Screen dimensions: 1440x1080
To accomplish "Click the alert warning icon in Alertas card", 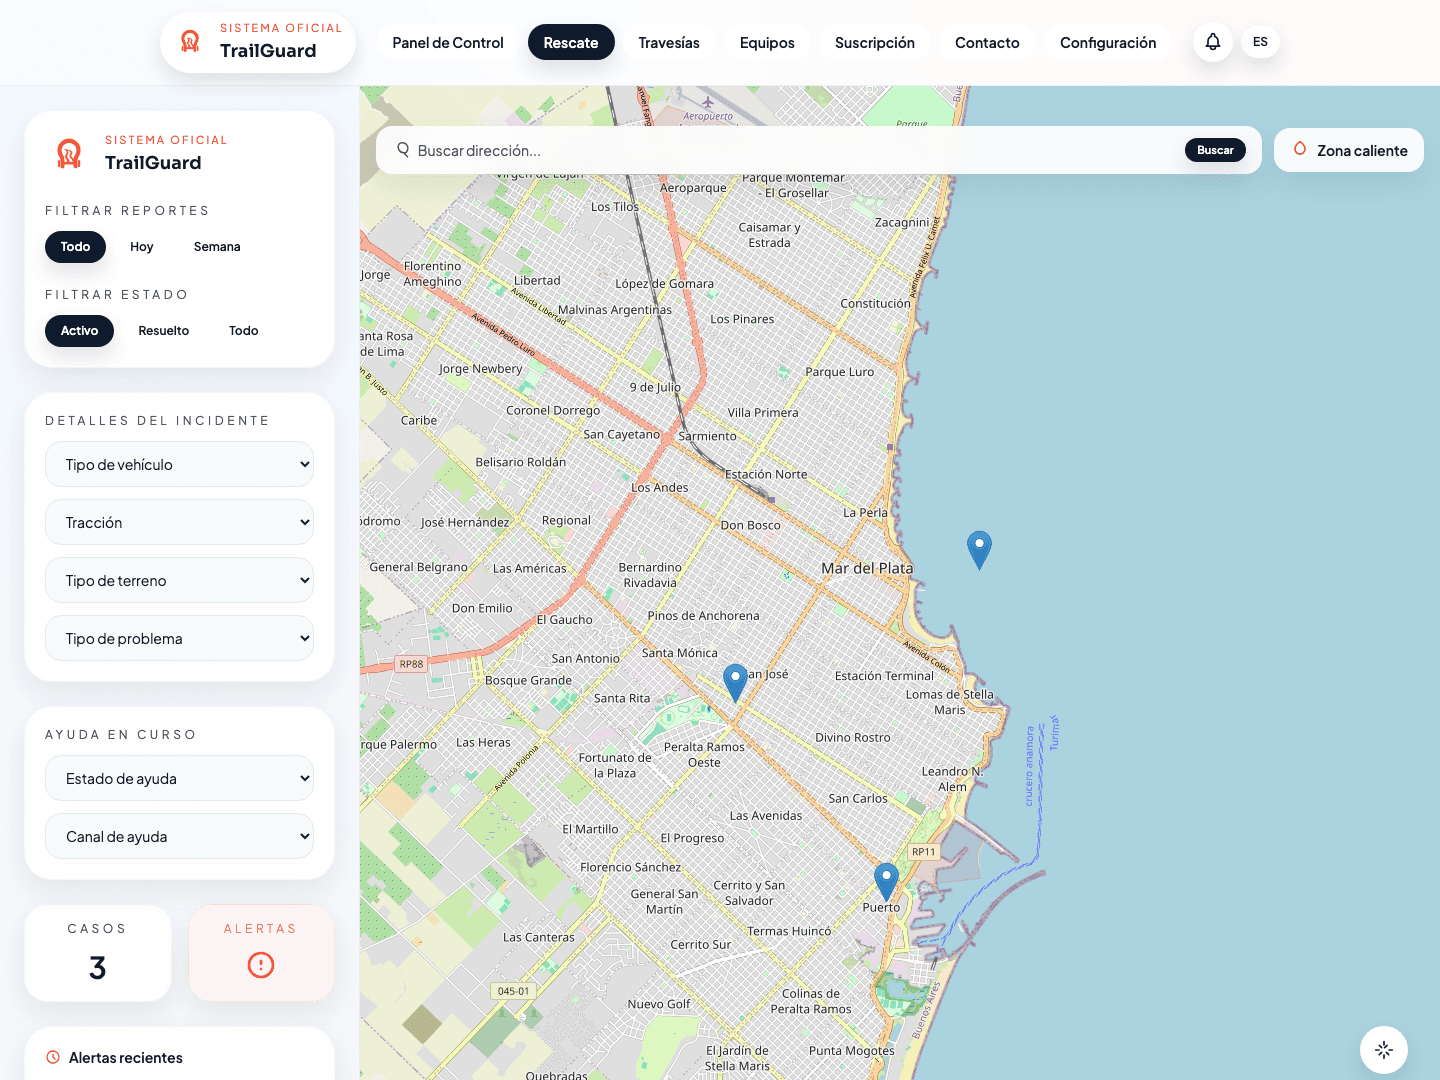I will coord(260,965).
